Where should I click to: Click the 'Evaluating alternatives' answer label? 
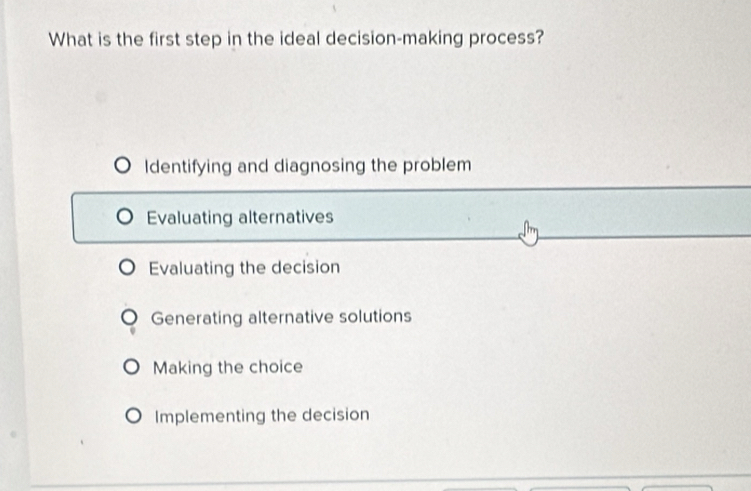[x=240, y=217]
